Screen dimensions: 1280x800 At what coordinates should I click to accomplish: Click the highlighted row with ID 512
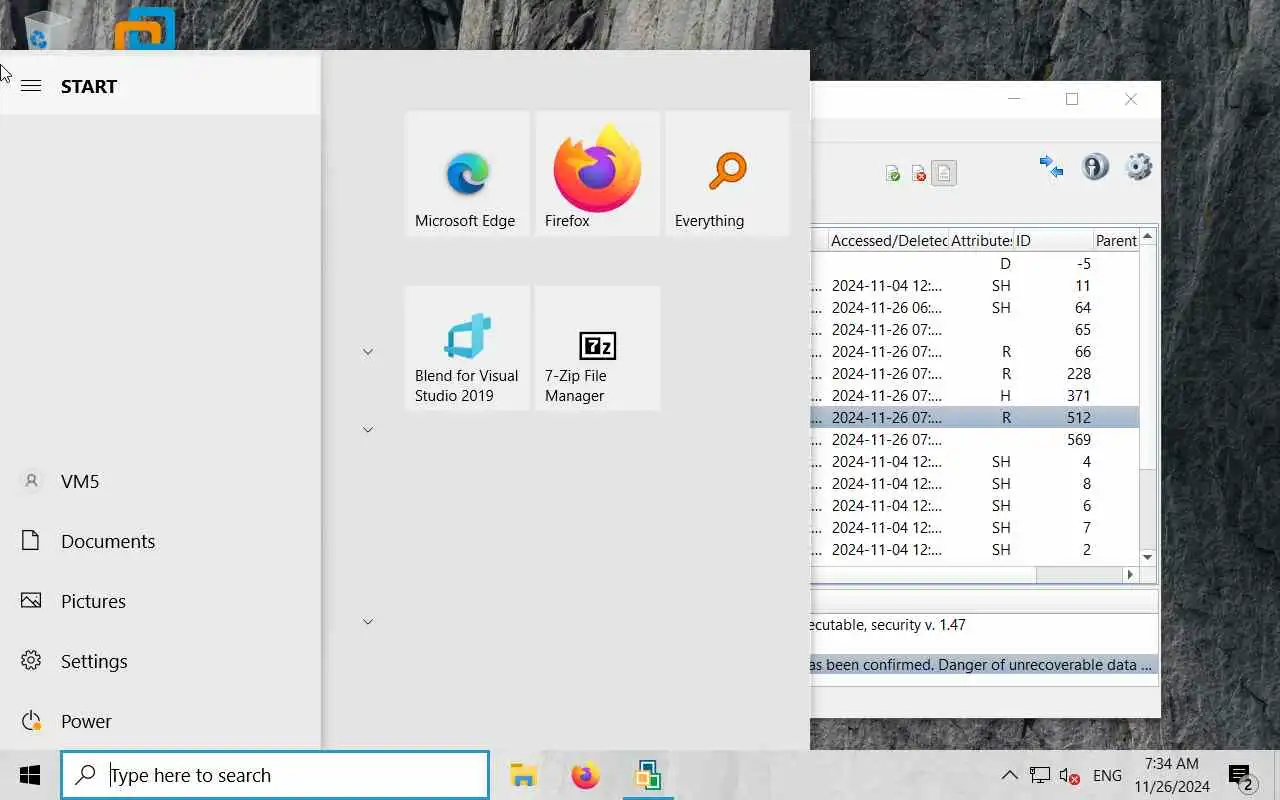tap(974, 418)
